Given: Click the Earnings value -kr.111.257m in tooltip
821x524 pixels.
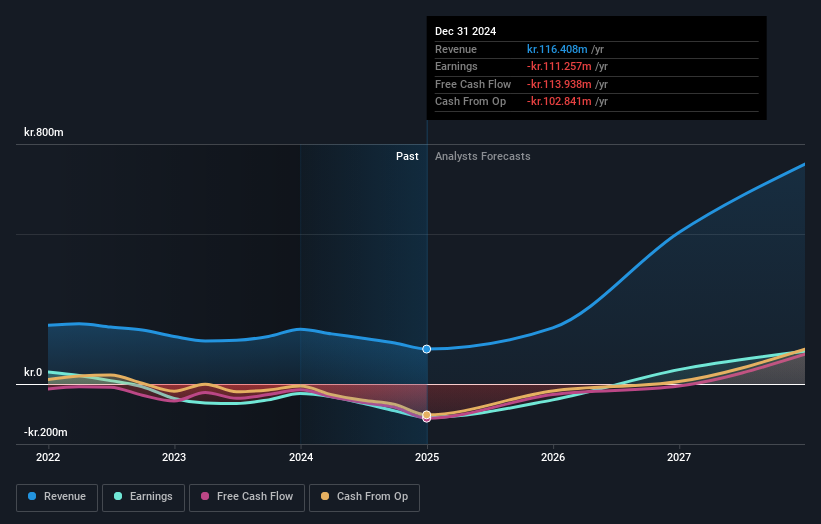Looking at the screenshot, I should click(x=559, y=66).
